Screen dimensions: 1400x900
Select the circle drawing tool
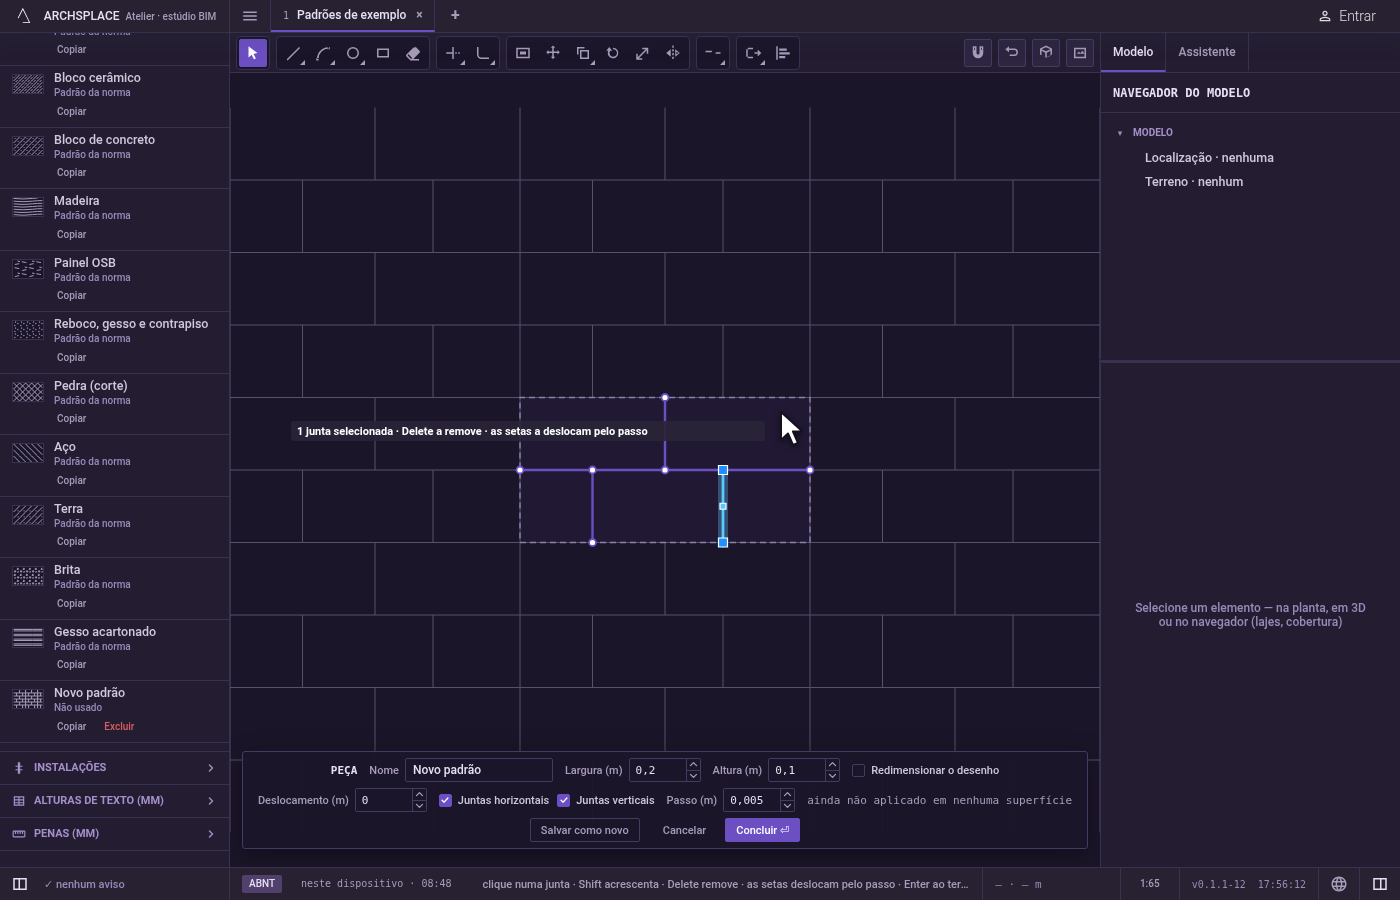tap(353, 53)
